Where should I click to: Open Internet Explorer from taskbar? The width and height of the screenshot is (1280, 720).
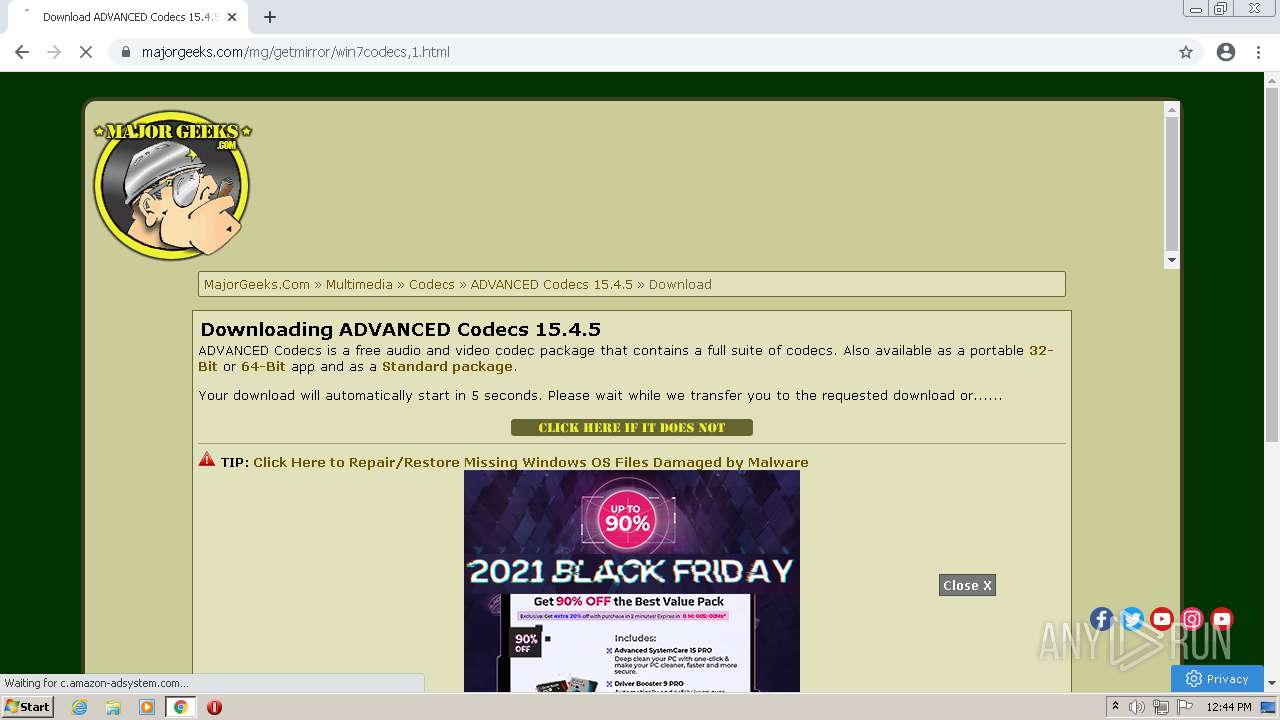79,707
